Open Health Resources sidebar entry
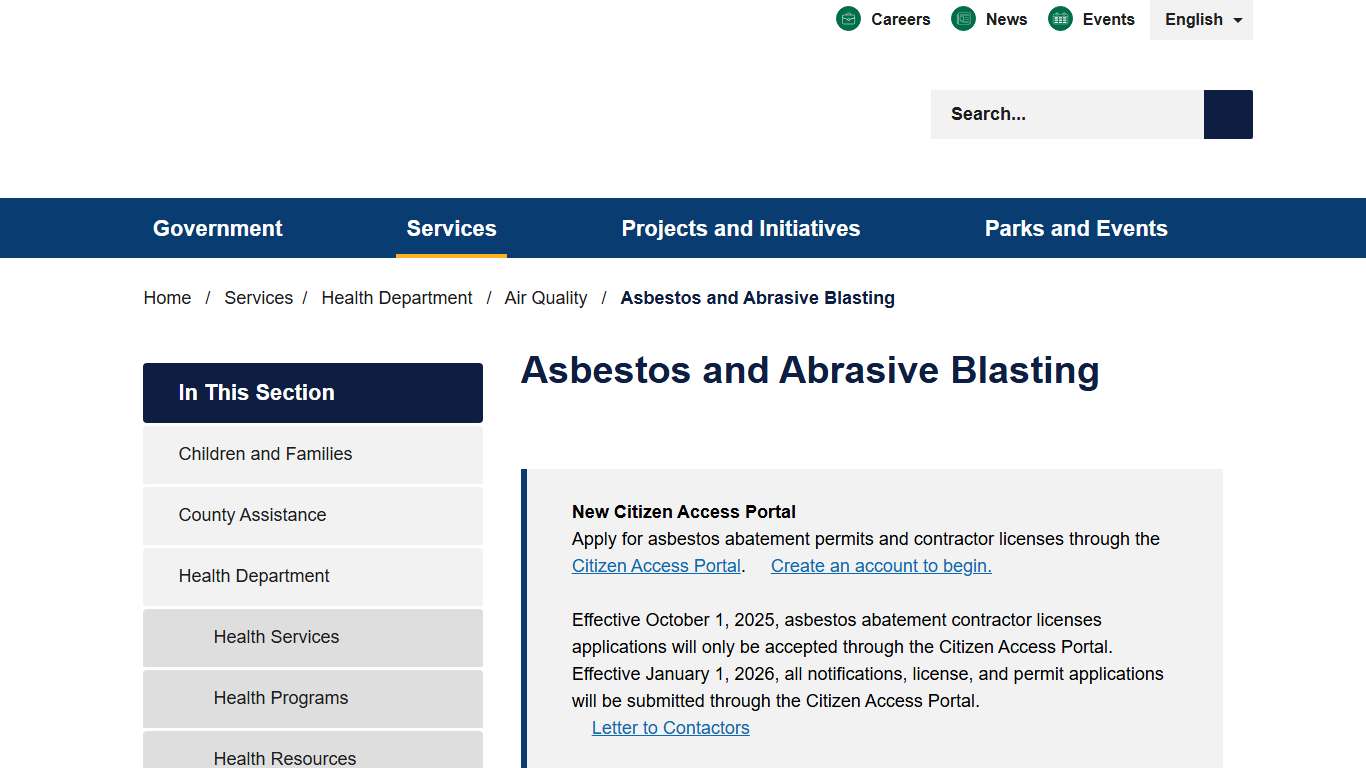This screenshot has width=1366, height=768. tap(284, 757)
